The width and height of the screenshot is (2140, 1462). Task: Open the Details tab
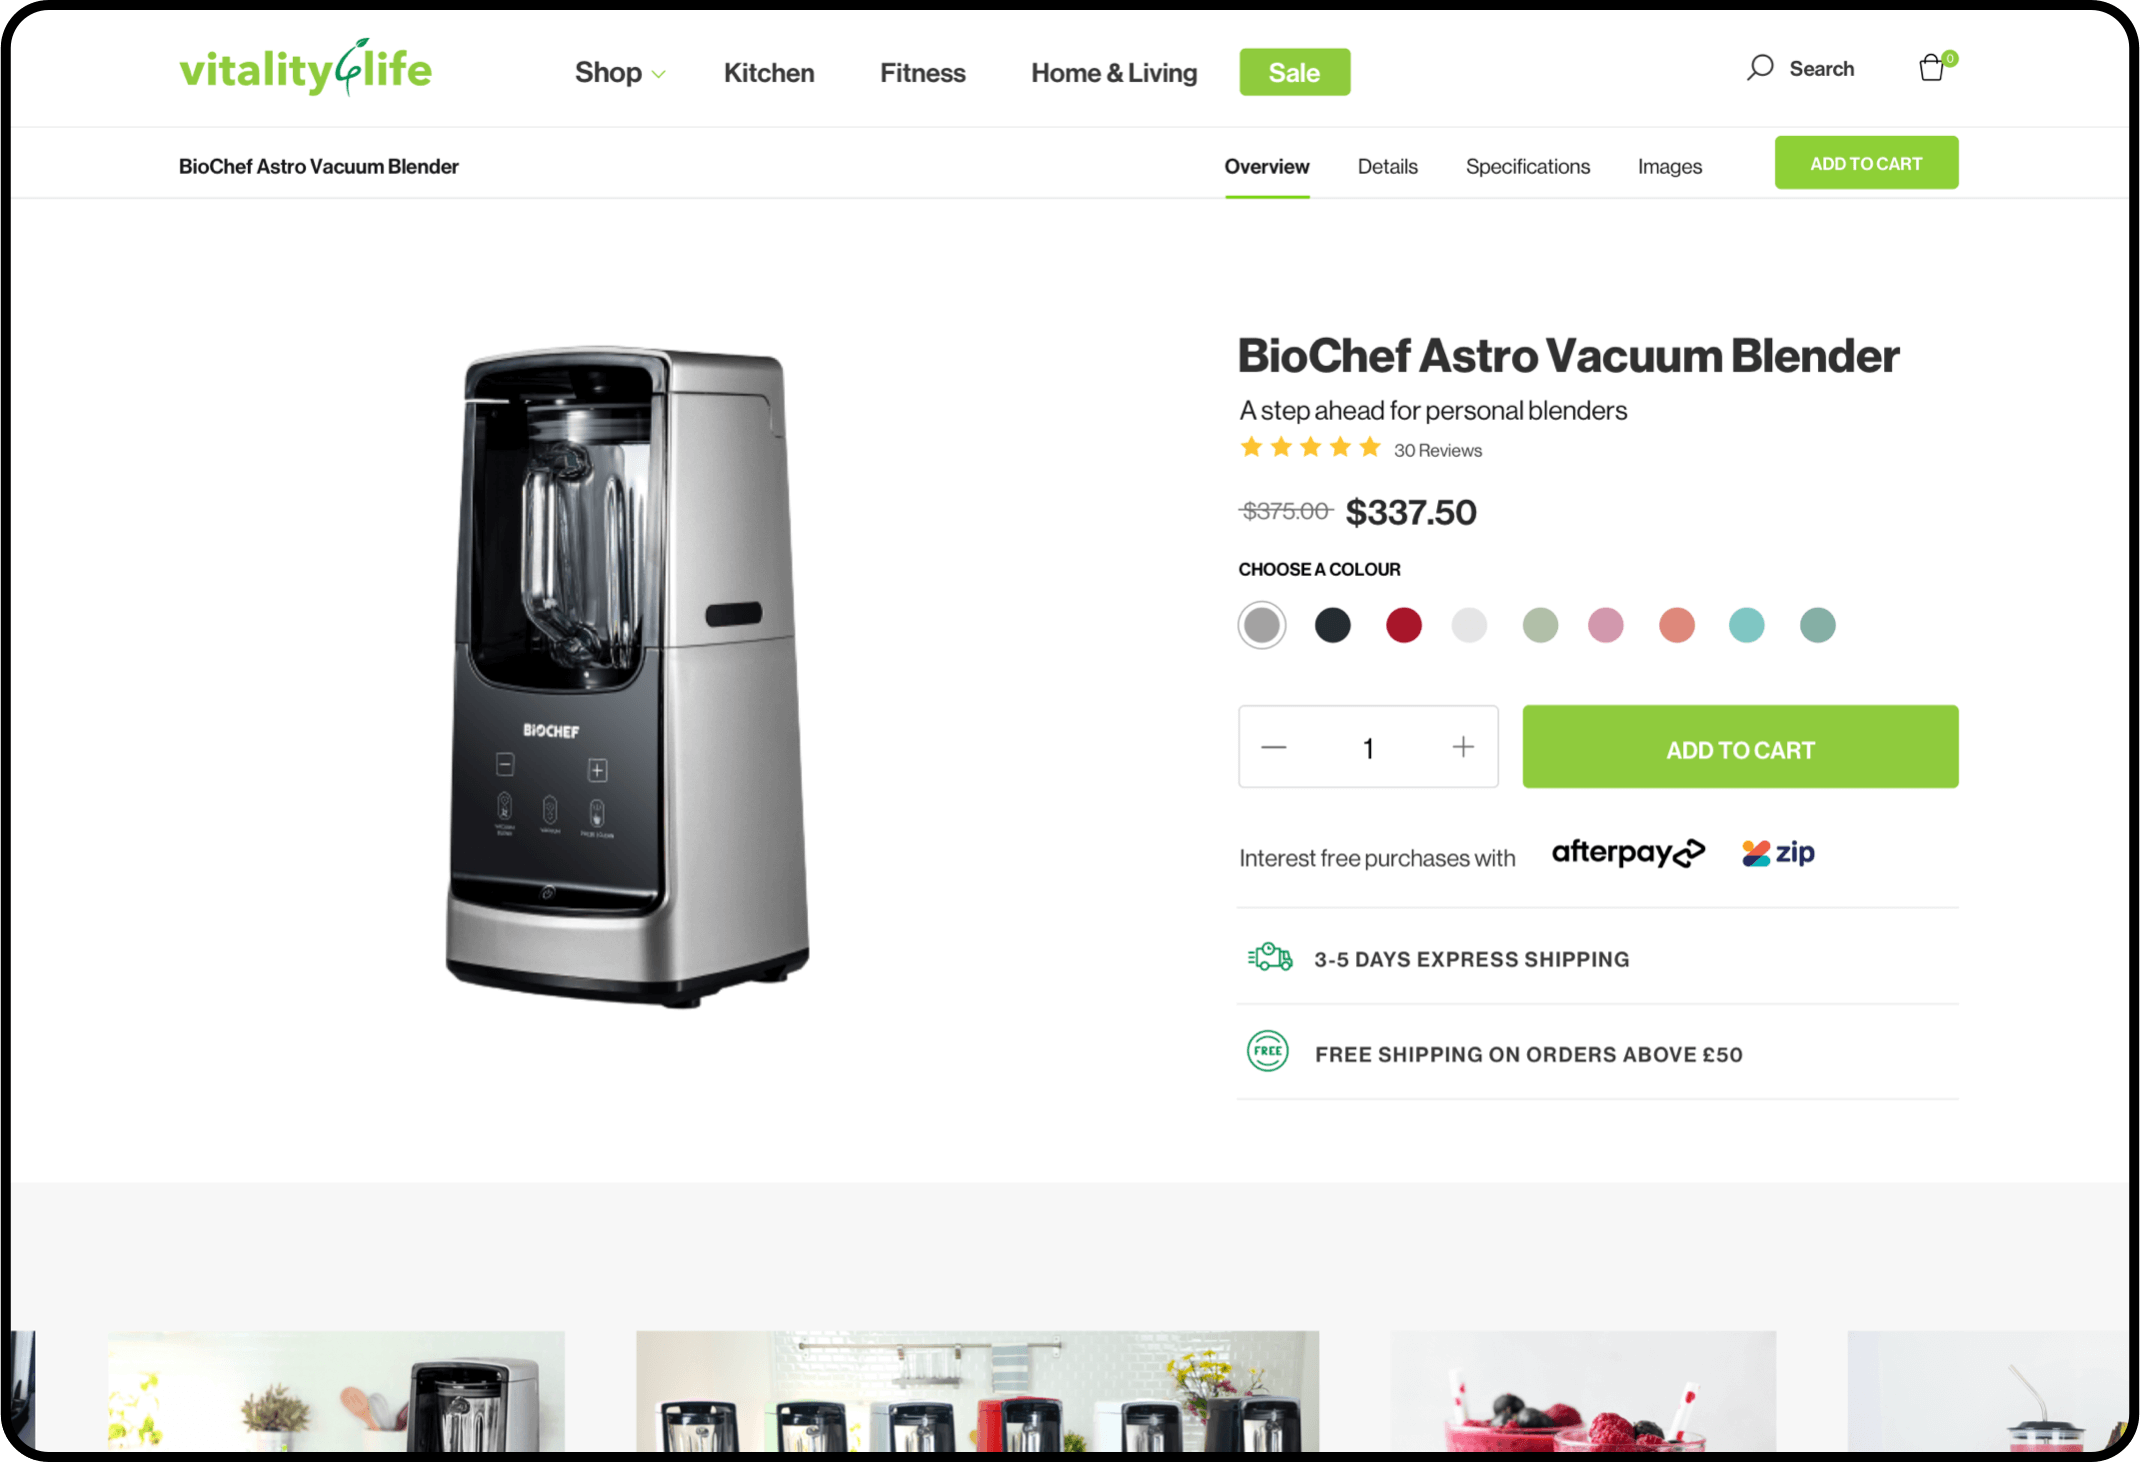pos(1387,167)
